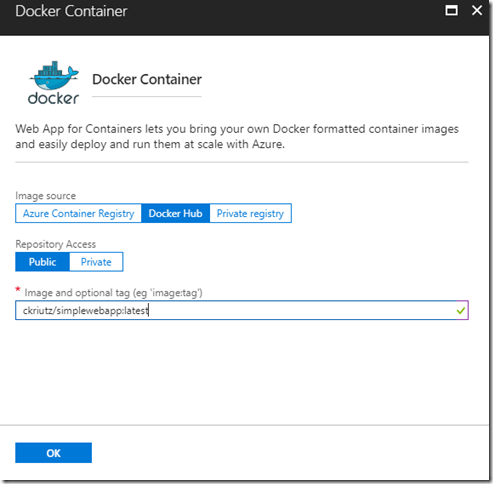Click the Web App for Containers description
493x484 pixels.
(237, 136)
